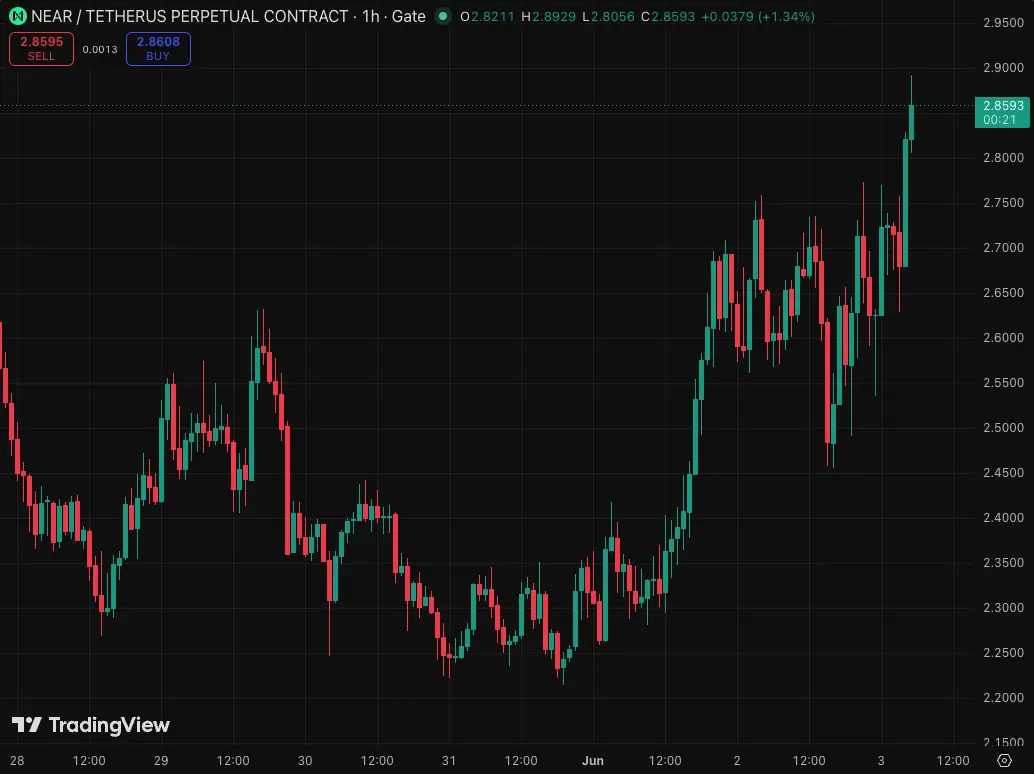Click the 2.9000 price axis label
Screen dimensions: 1034x774
[1003, 68]
